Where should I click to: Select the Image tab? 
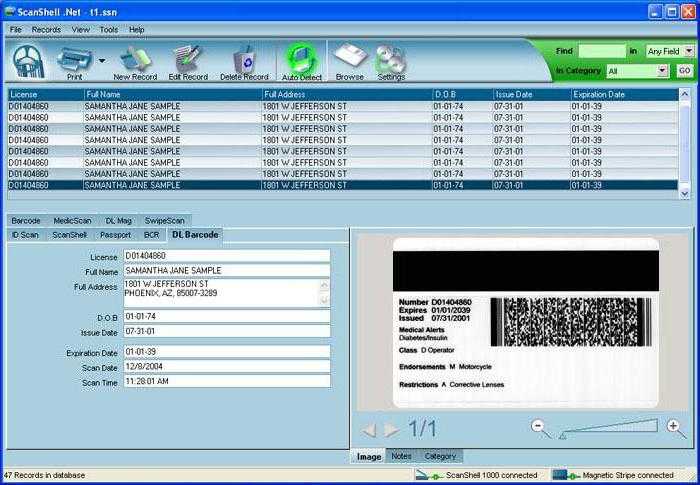pyautogui.click(x=369, y=456)
